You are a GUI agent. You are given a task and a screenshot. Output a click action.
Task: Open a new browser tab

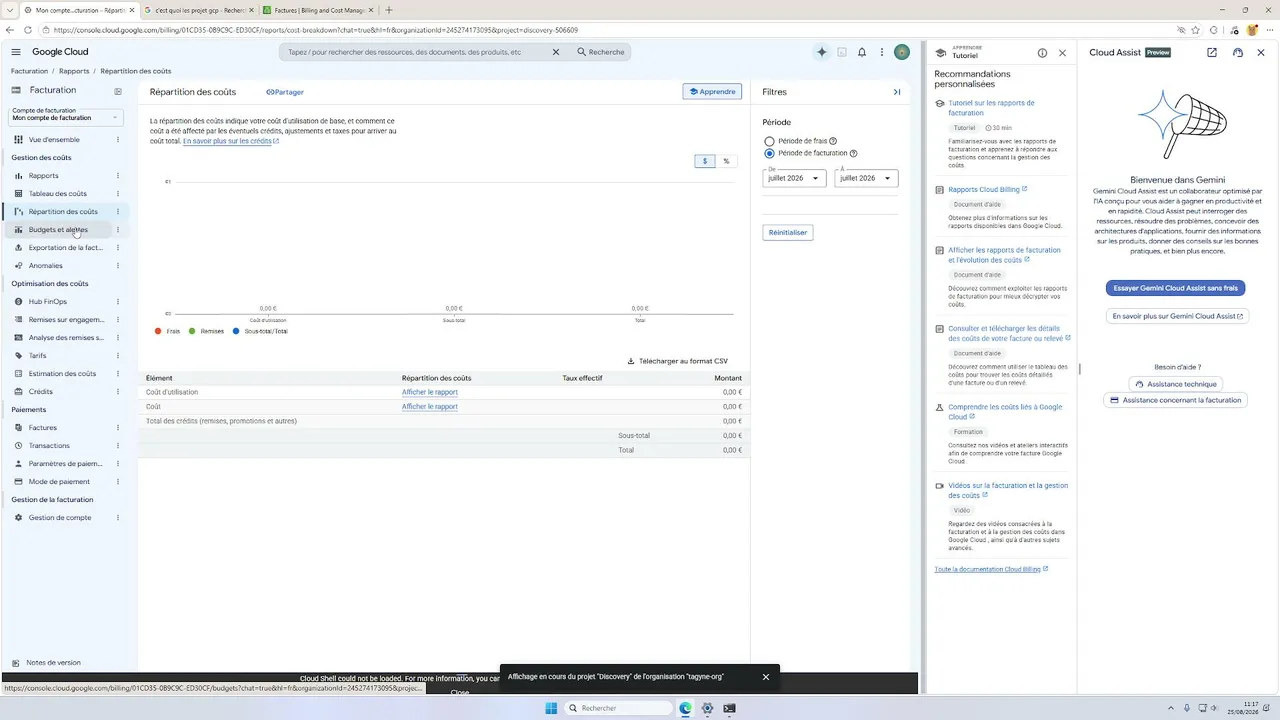pos(389,10)
